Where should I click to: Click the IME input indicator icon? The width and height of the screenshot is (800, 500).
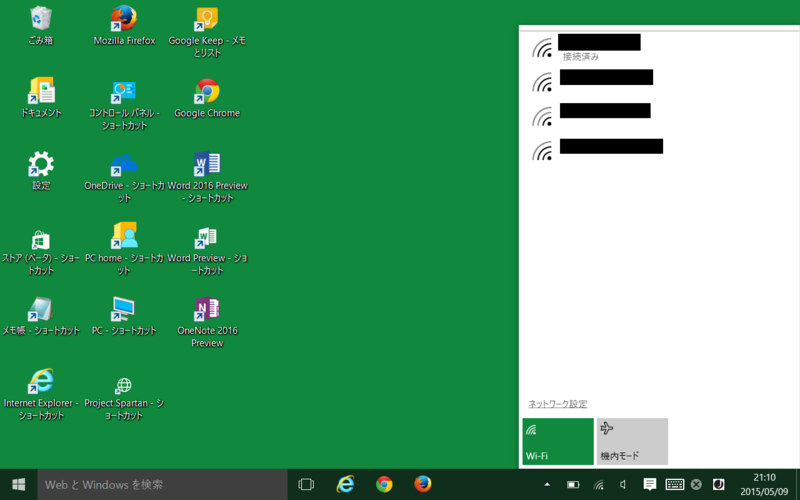pos(718,484)
